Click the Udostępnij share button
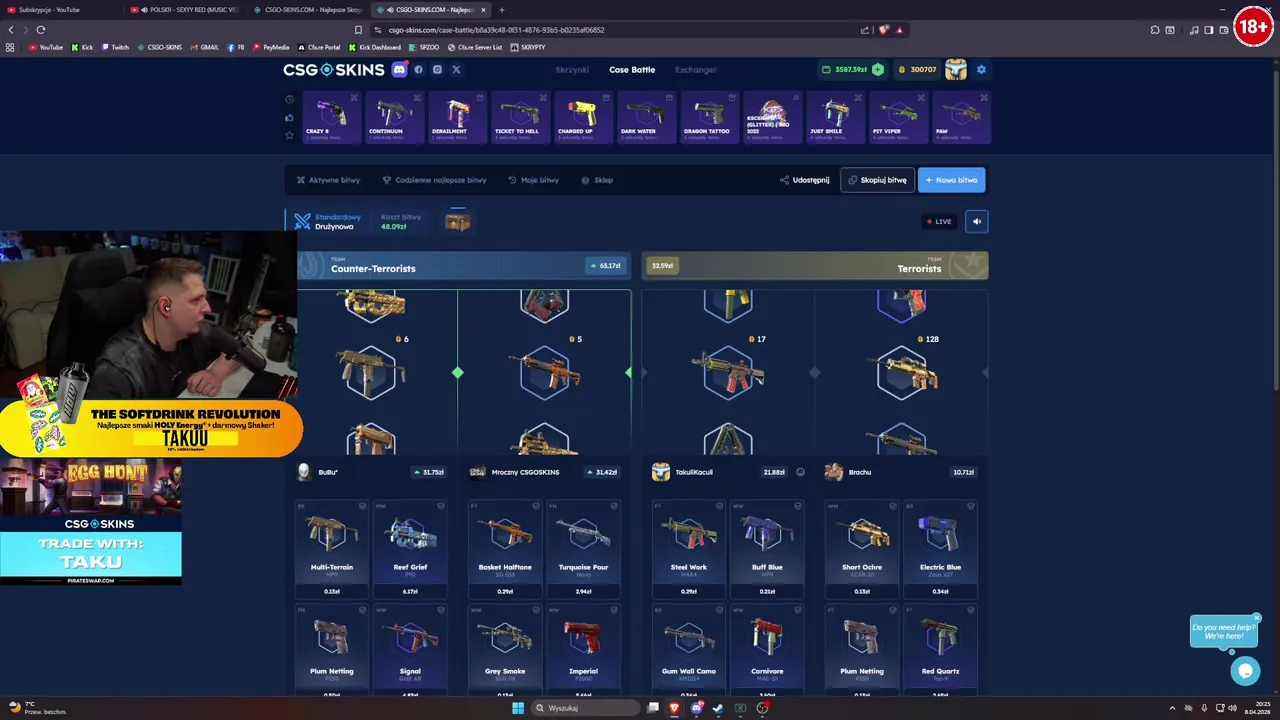 (x=805, y=180)
